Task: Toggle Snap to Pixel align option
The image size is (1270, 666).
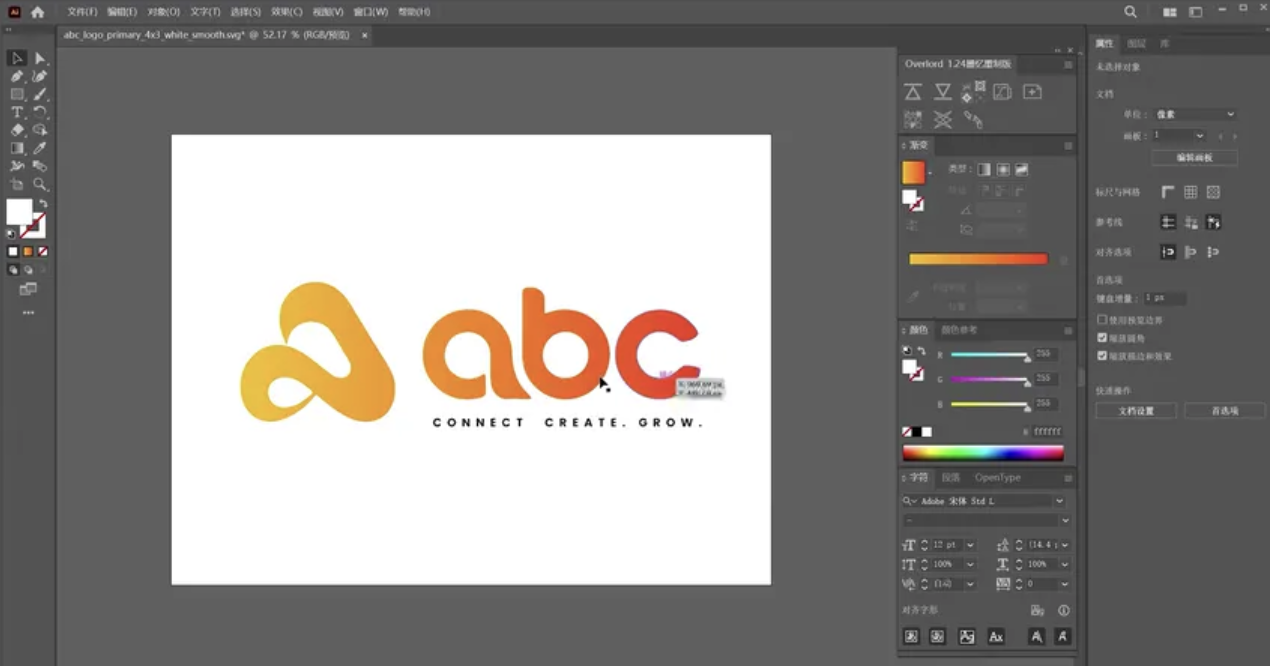Action: tap(1213, 252)
